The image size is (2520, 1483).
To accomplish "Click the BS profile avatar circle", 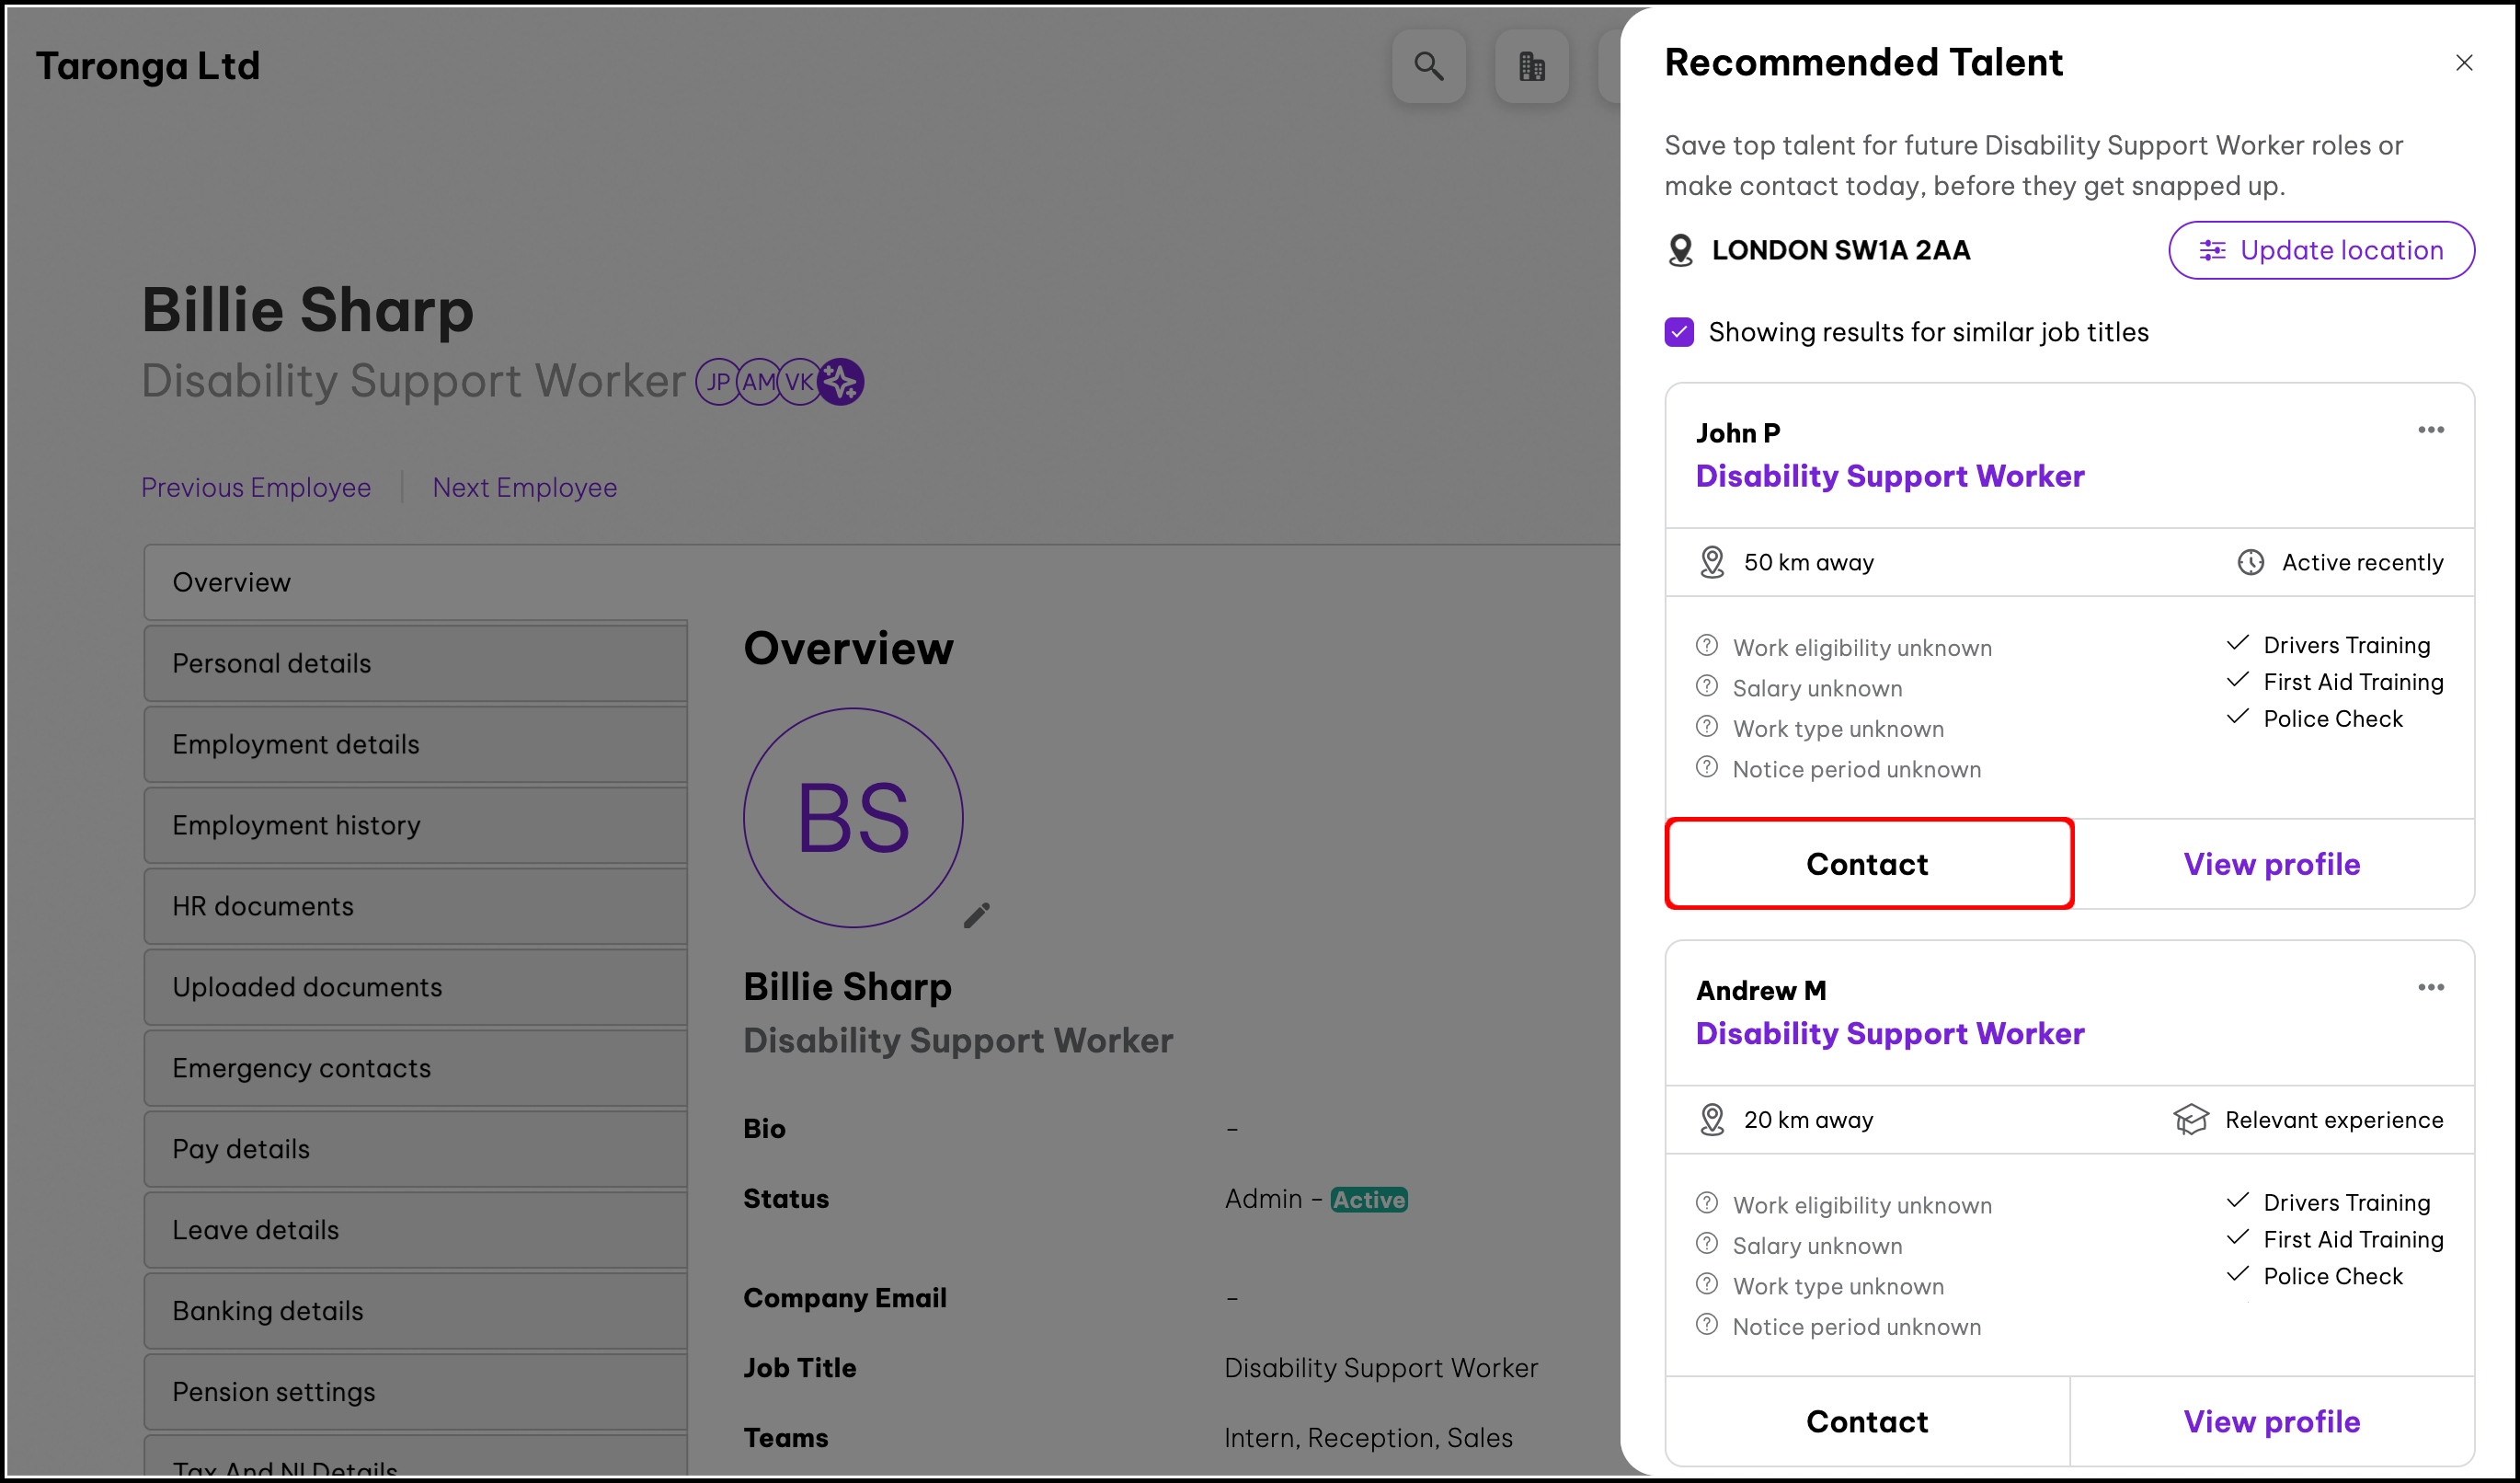I will pos(853,817).
